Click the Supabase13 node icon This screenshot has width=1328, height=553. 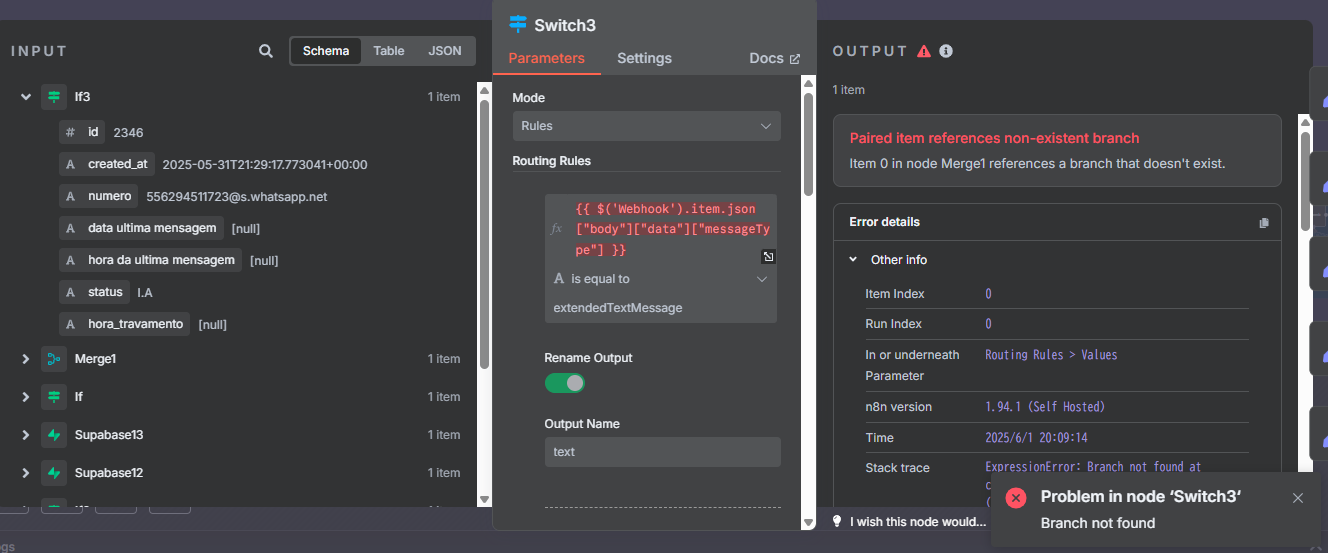coord(54,435)
